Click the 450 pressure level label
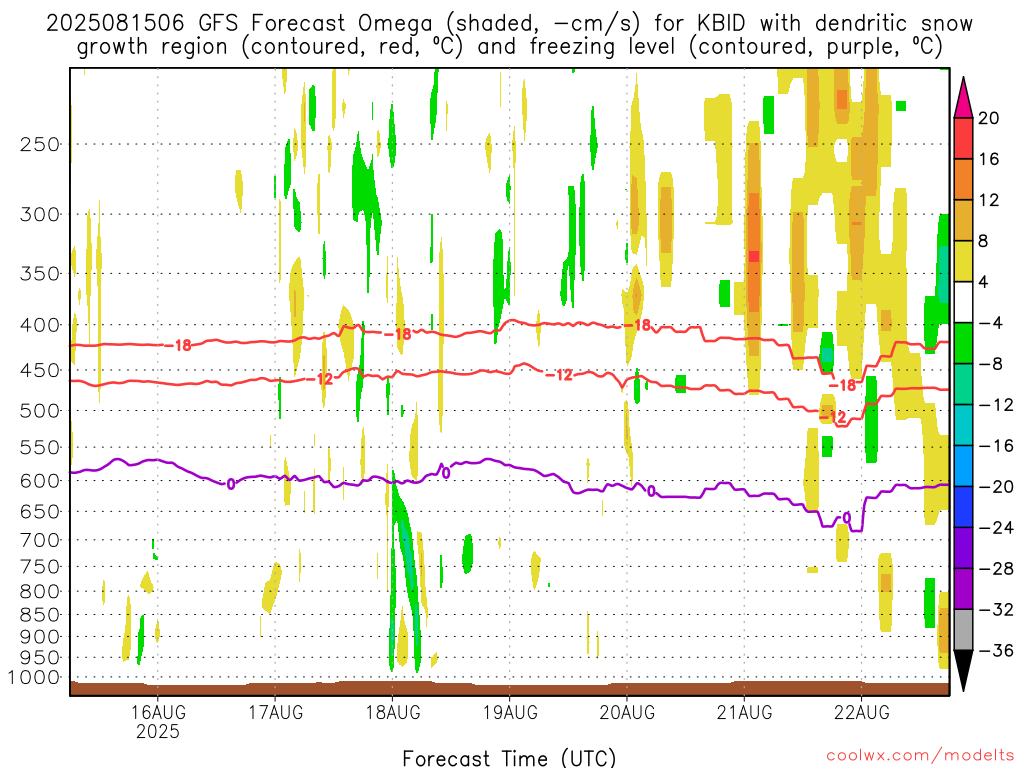Image resolution: width=1024 pixels, height=768 pixels. [x=40, y=370]
